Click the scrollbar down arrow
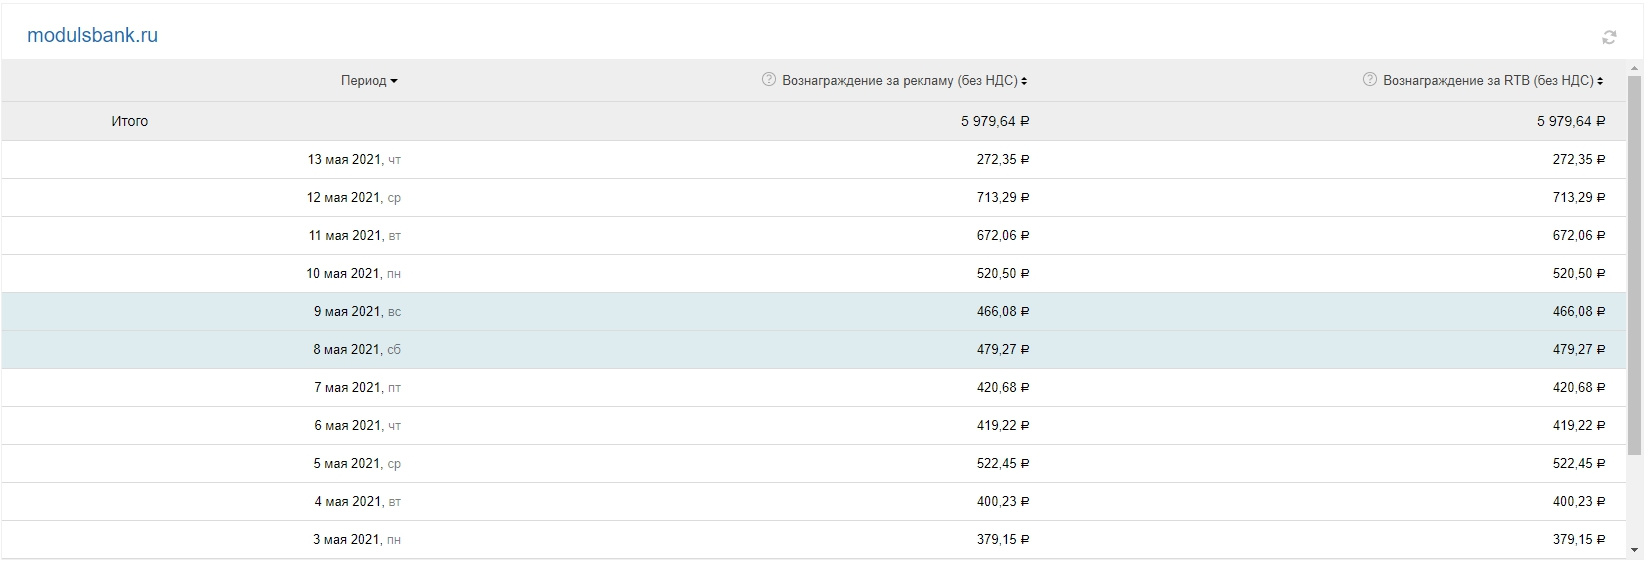Viewport: 1648px width, 572px height. (1636, 549)
